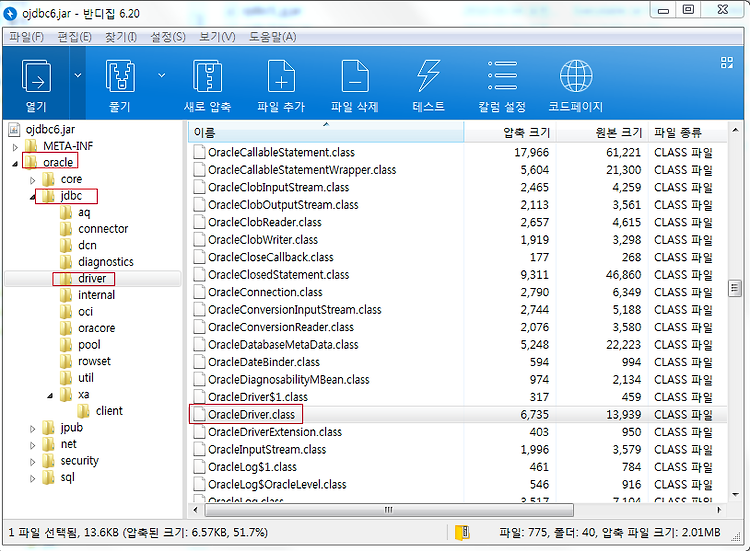
Task: Click the New Archive (새로 압축) icon
Action: click(x=207, y=76)
